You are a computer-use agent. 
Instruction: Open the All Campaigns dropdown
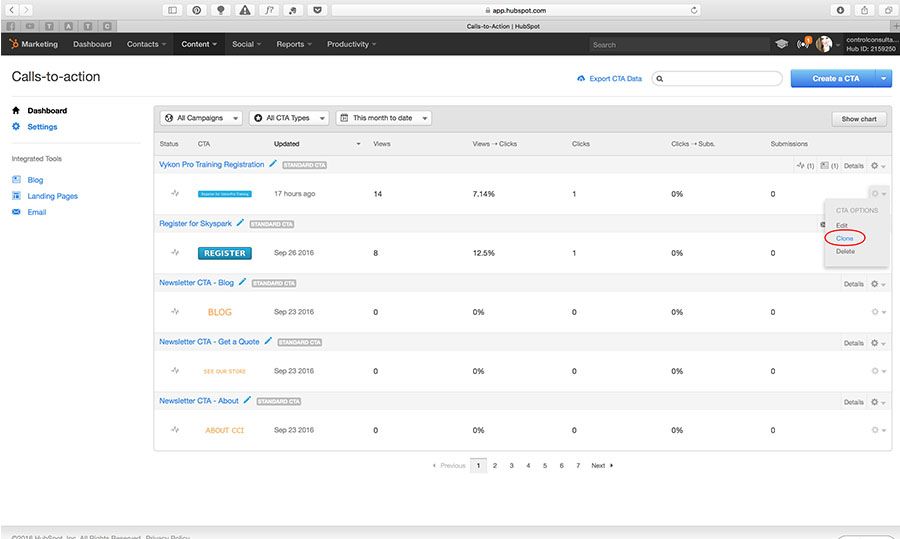201,118
